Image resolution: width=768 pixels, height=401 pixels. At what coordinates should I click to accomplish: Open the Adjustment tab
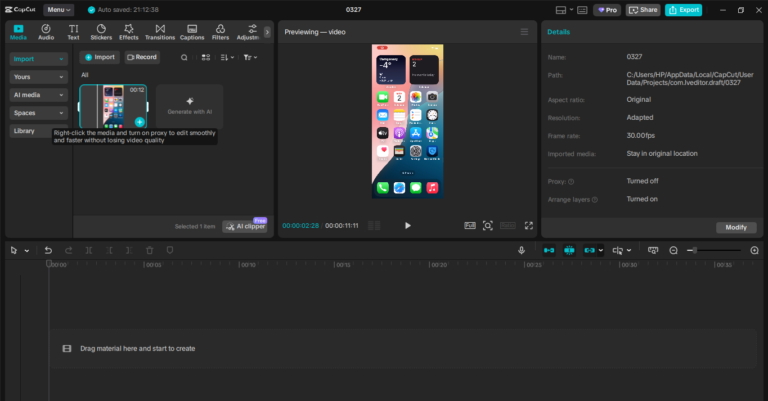248,32
